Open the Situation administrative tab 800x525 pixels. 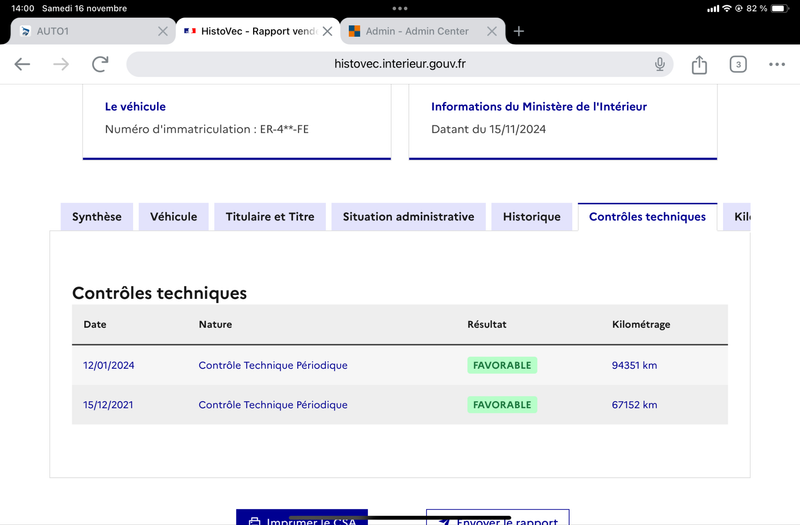click(408, 217)
